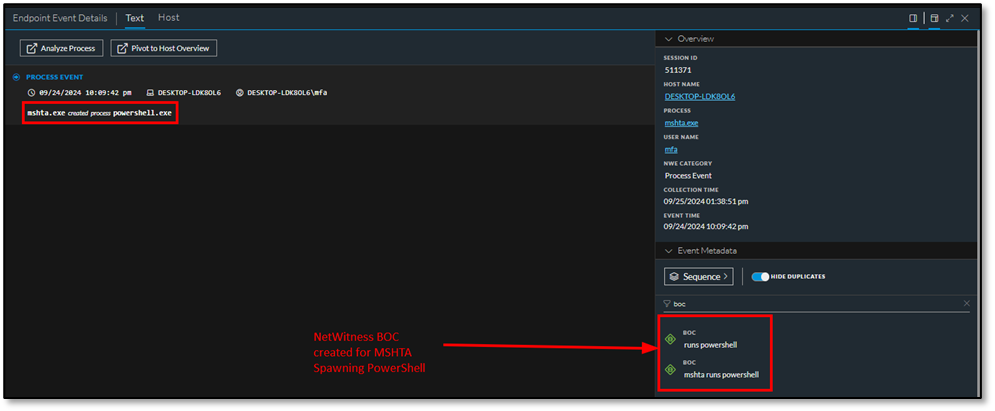Click the Endpoint Event Details title
995x411 pixels.
(x=60, y=18)
